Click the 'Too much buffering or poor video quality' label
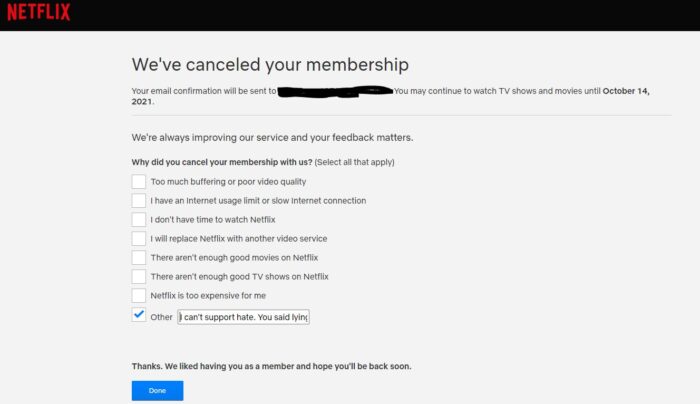Screen dimensions: 700x404 pyautogui.click(x=228, y=182)
